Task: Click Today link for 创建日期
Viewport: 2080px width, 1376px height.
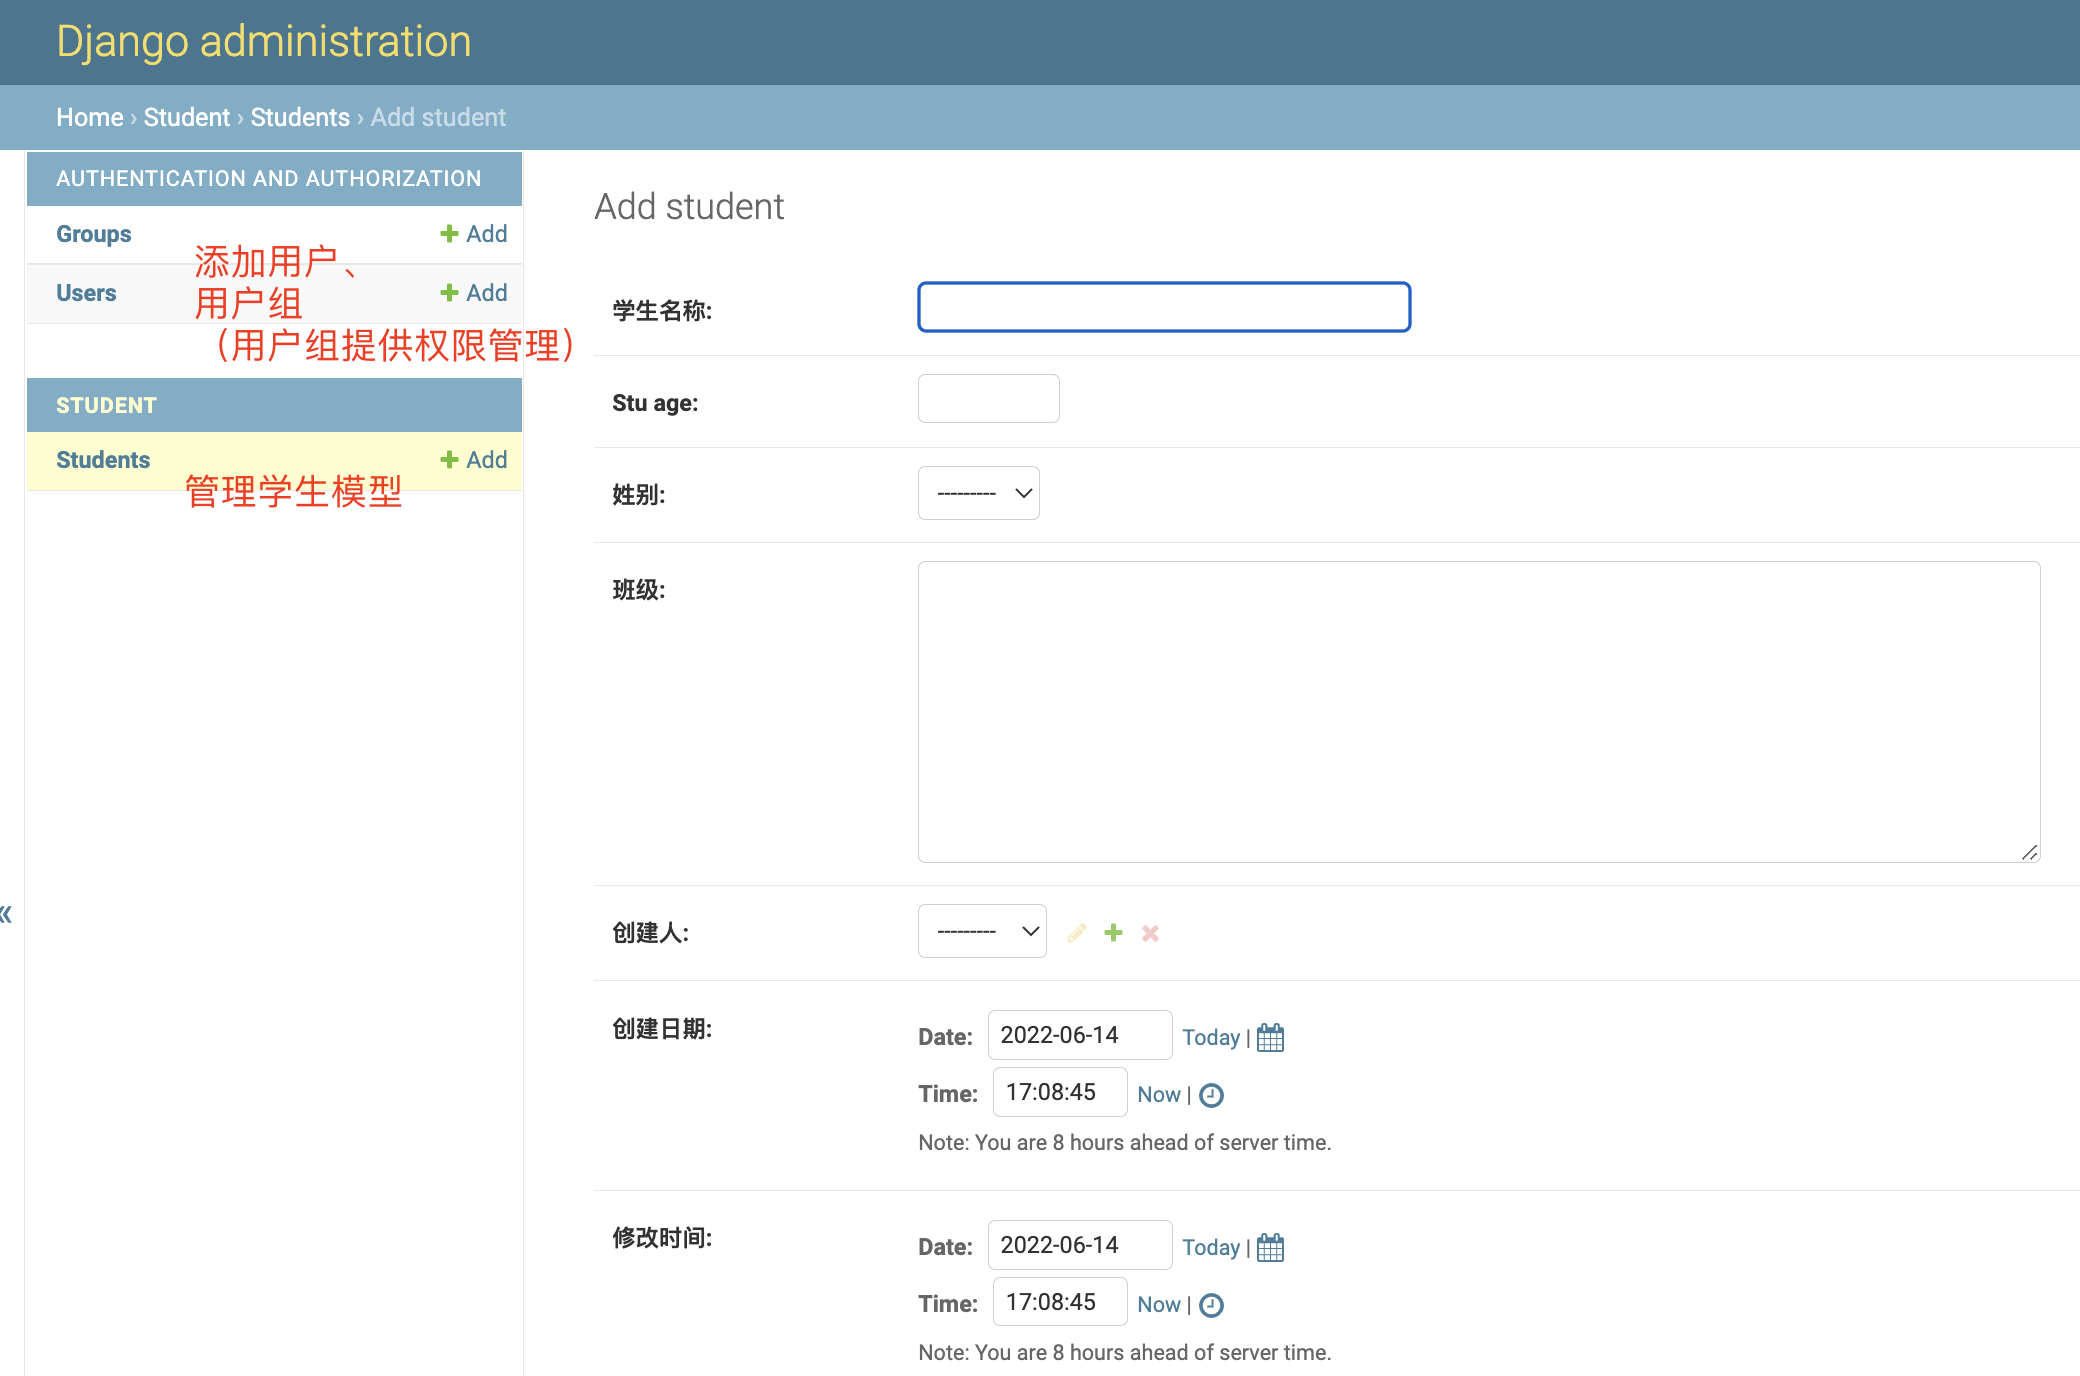Action: tap(1212, 1037)
